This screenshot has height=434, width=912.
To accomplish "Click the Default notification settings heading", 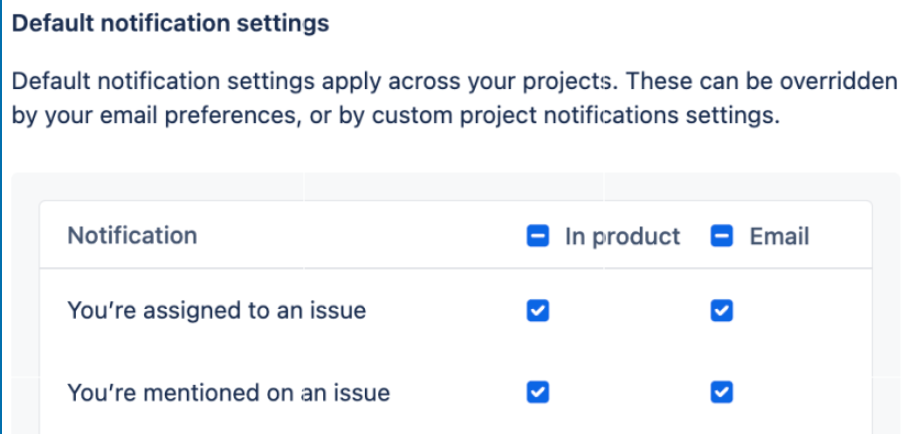I will pyautogui.click(x=169, y=23).
